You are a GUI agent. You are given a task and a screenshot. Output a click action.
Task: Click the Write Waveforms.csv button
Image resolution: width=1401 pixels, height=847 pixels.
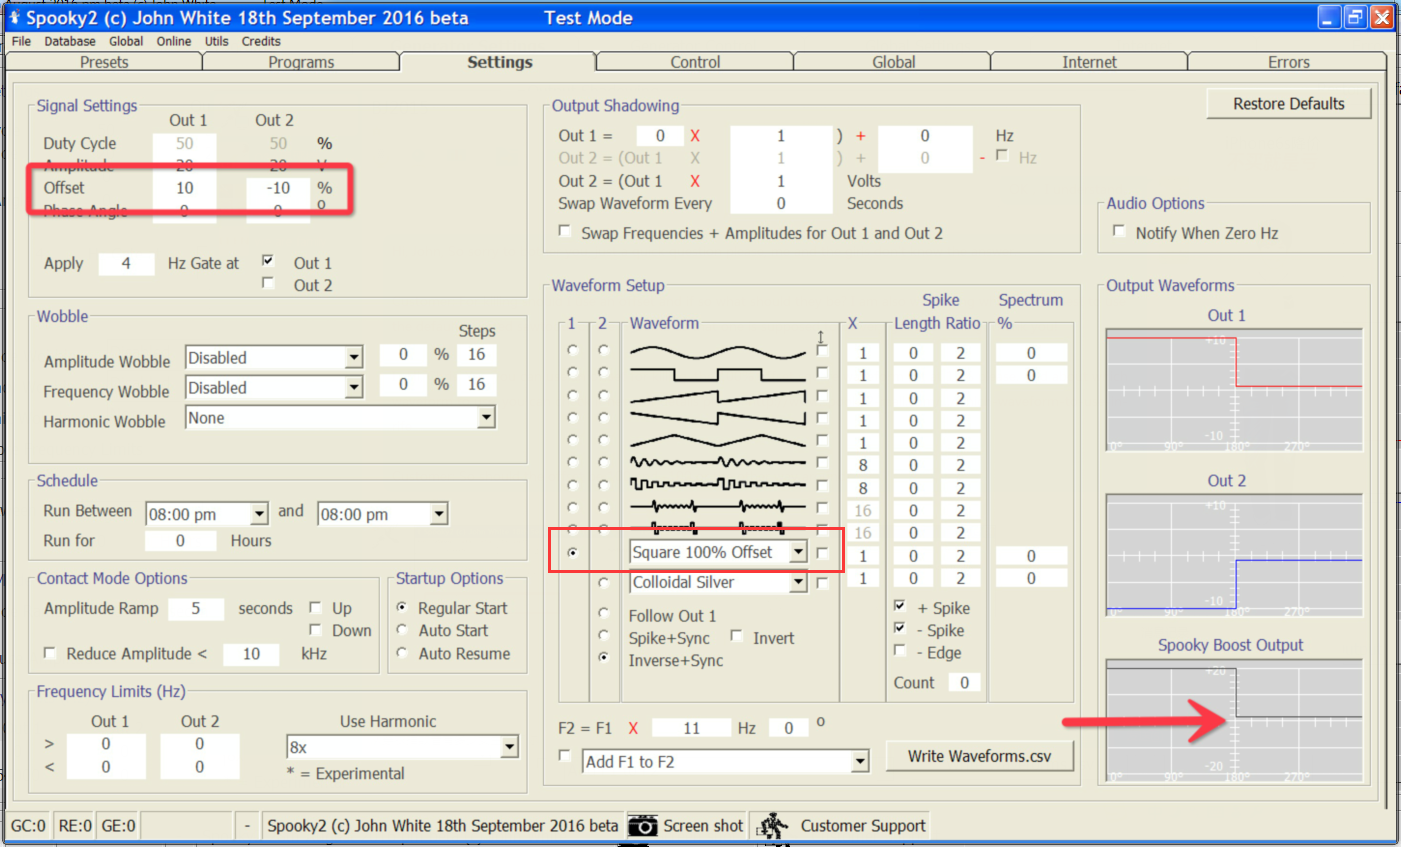(x=979, y=756)
